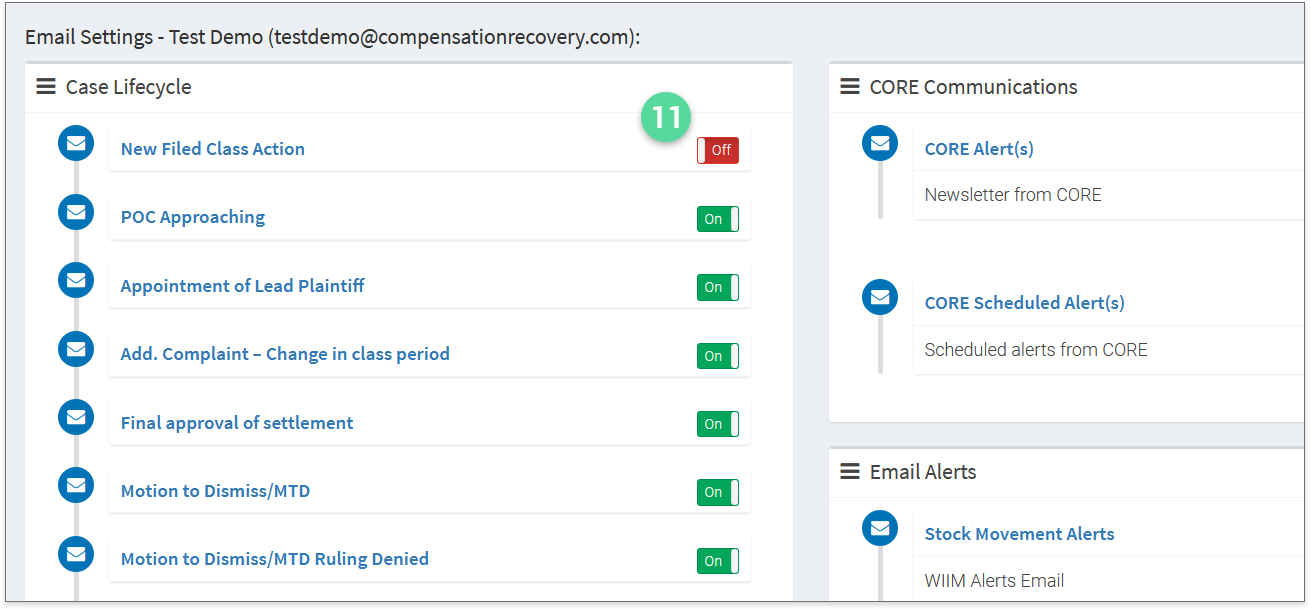Switch off Motion to Dismiss/MTD toggle
The image size is (1310, 610).
(718, 492)
